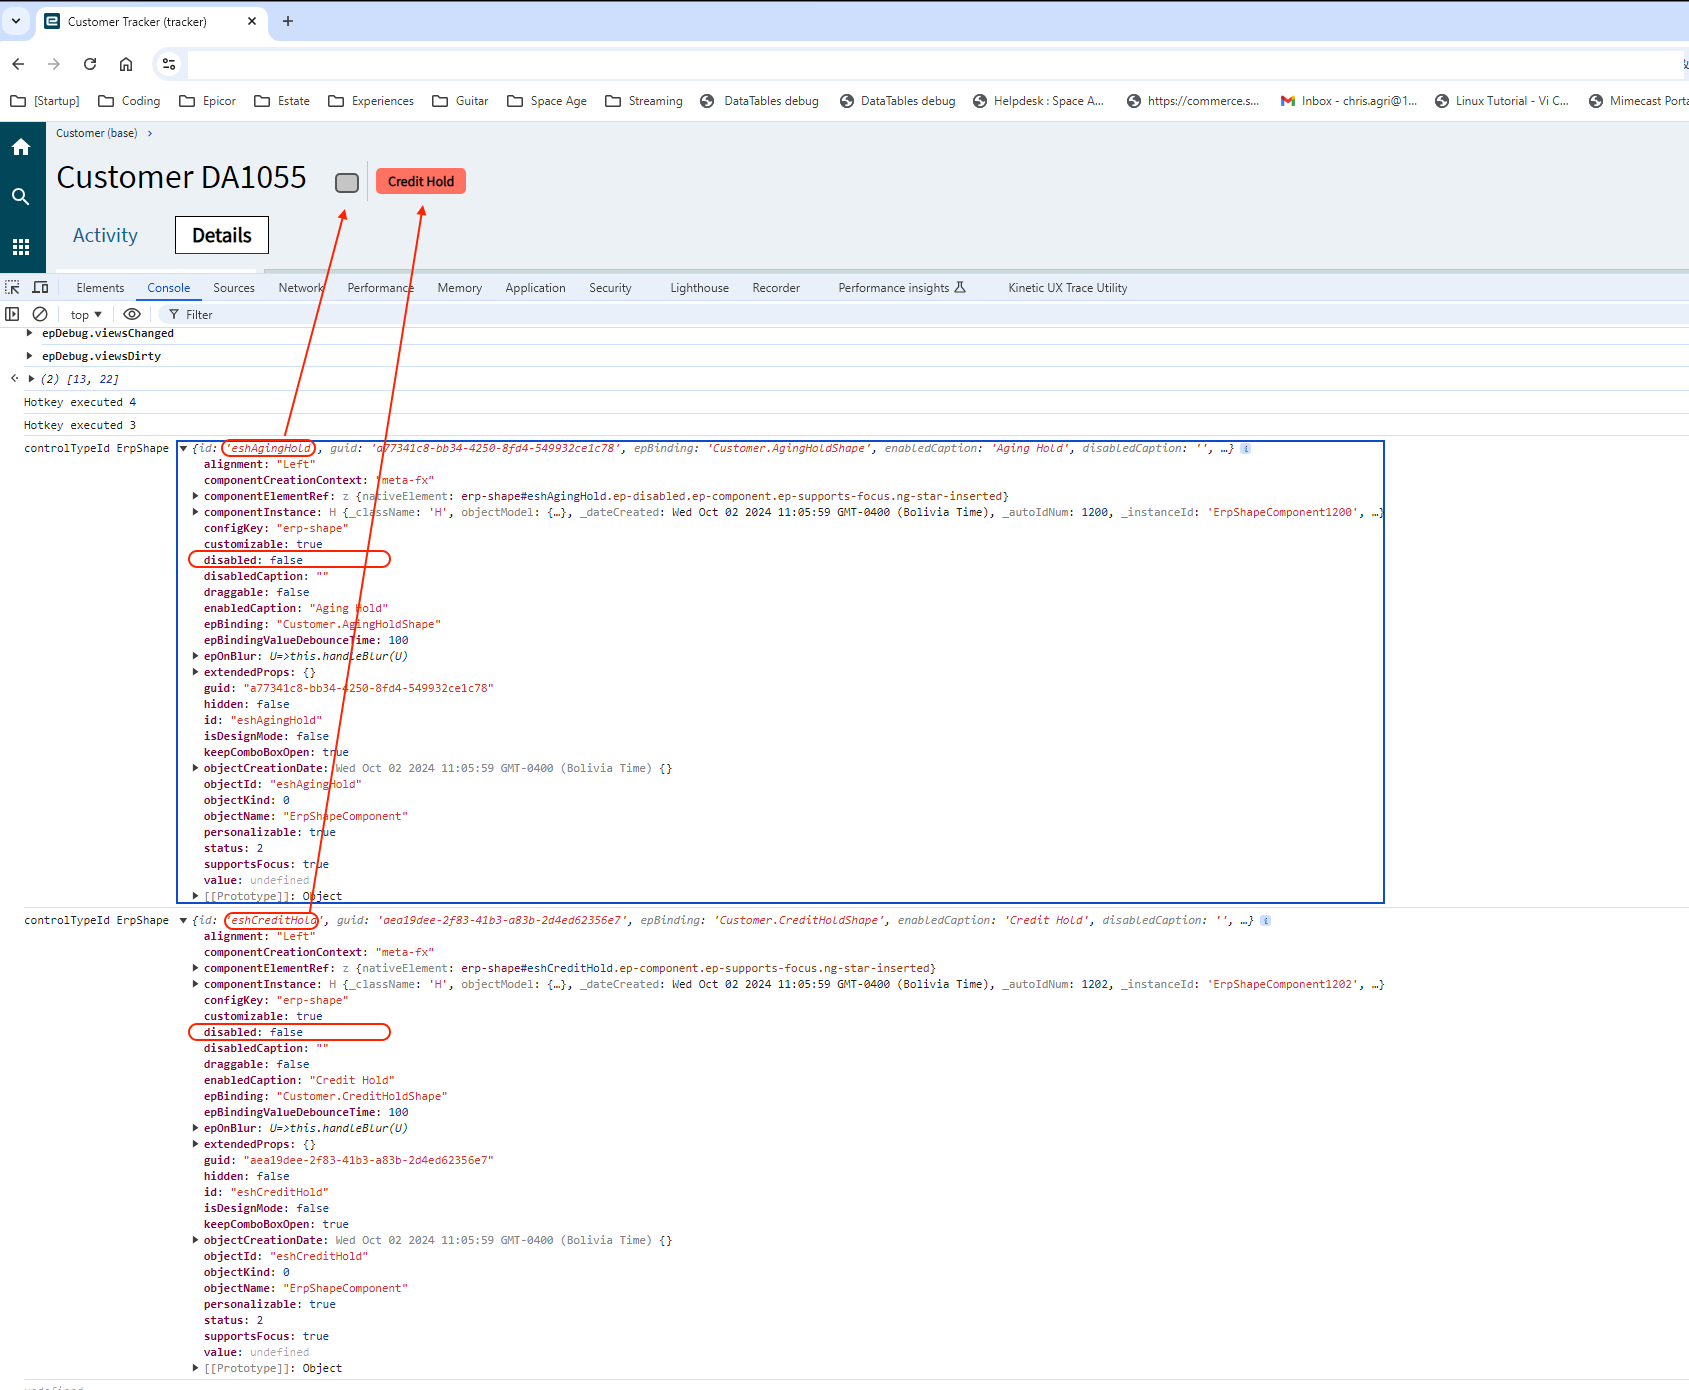This screenshot has height=1390, width=1689.
Task: Open the Coding bookmark folder
Action: 129,101
